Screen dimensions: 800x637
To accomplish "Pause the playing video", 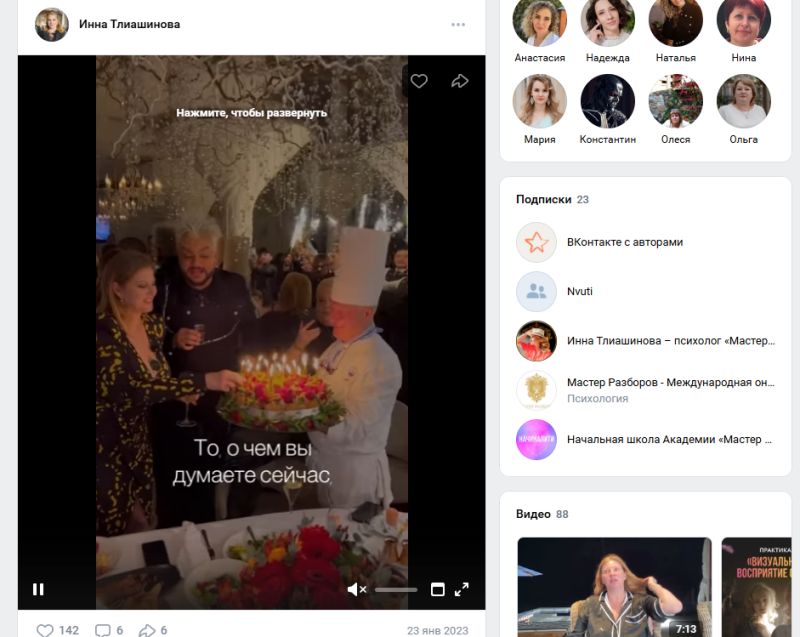I will point(38,589).
